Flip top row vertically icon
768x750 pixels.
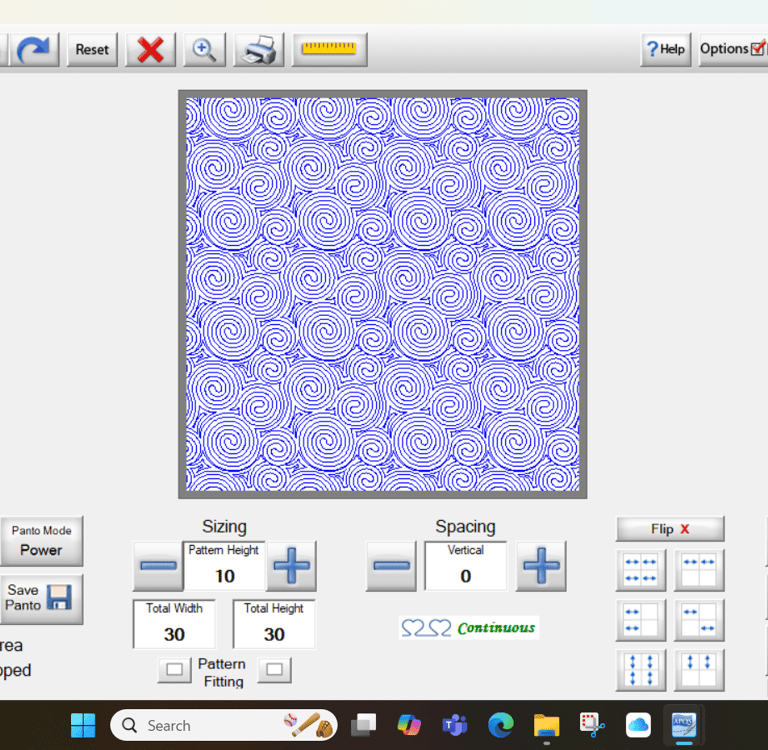699,670
